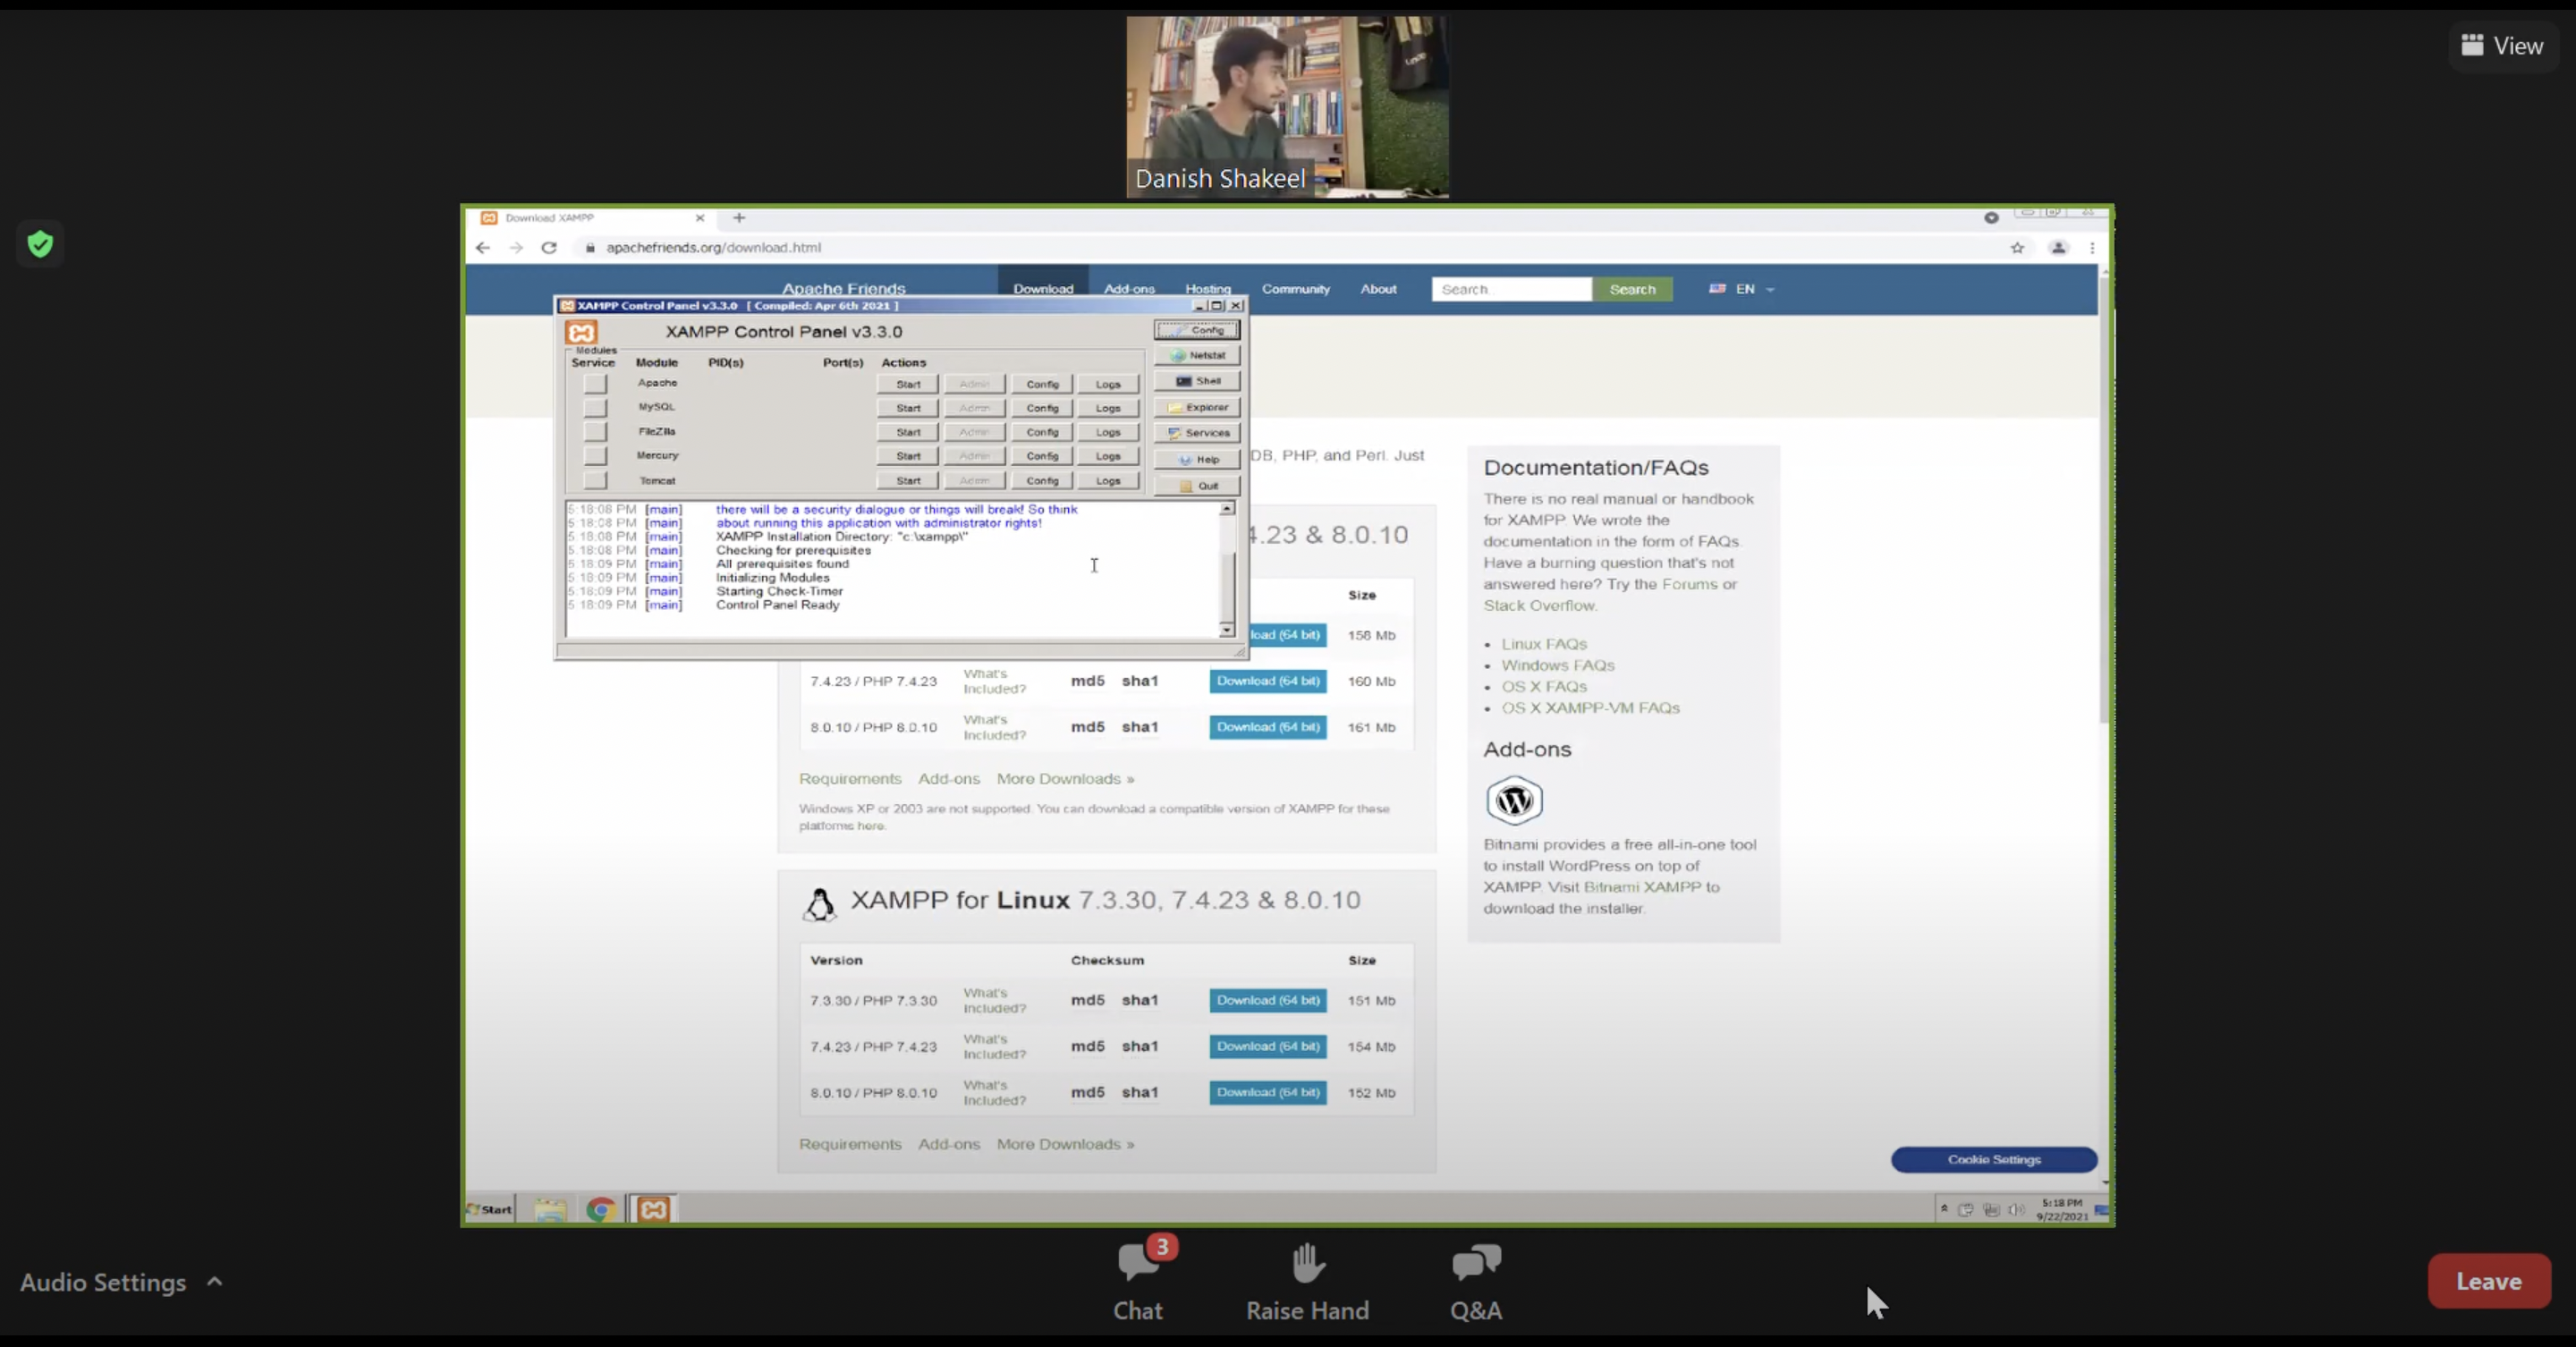Click the WordPress add-on logo
This screenshot has width=2576, height=1347.
pos(1514,800)
